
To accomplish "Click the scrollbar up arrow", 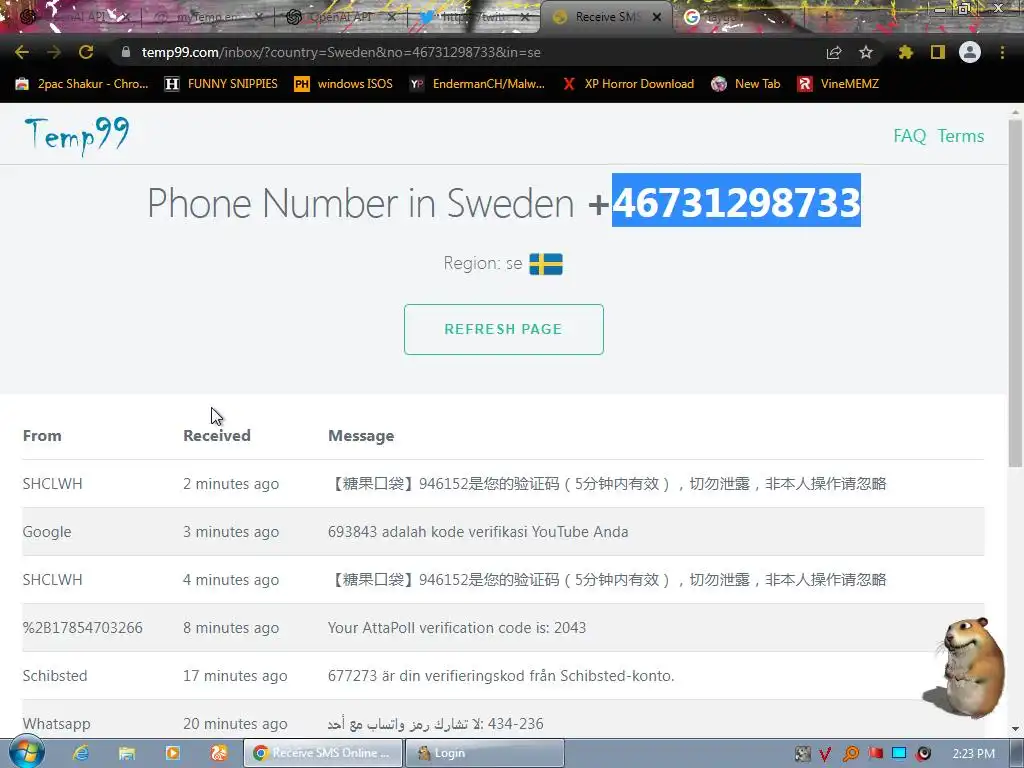I will 1016,111.
